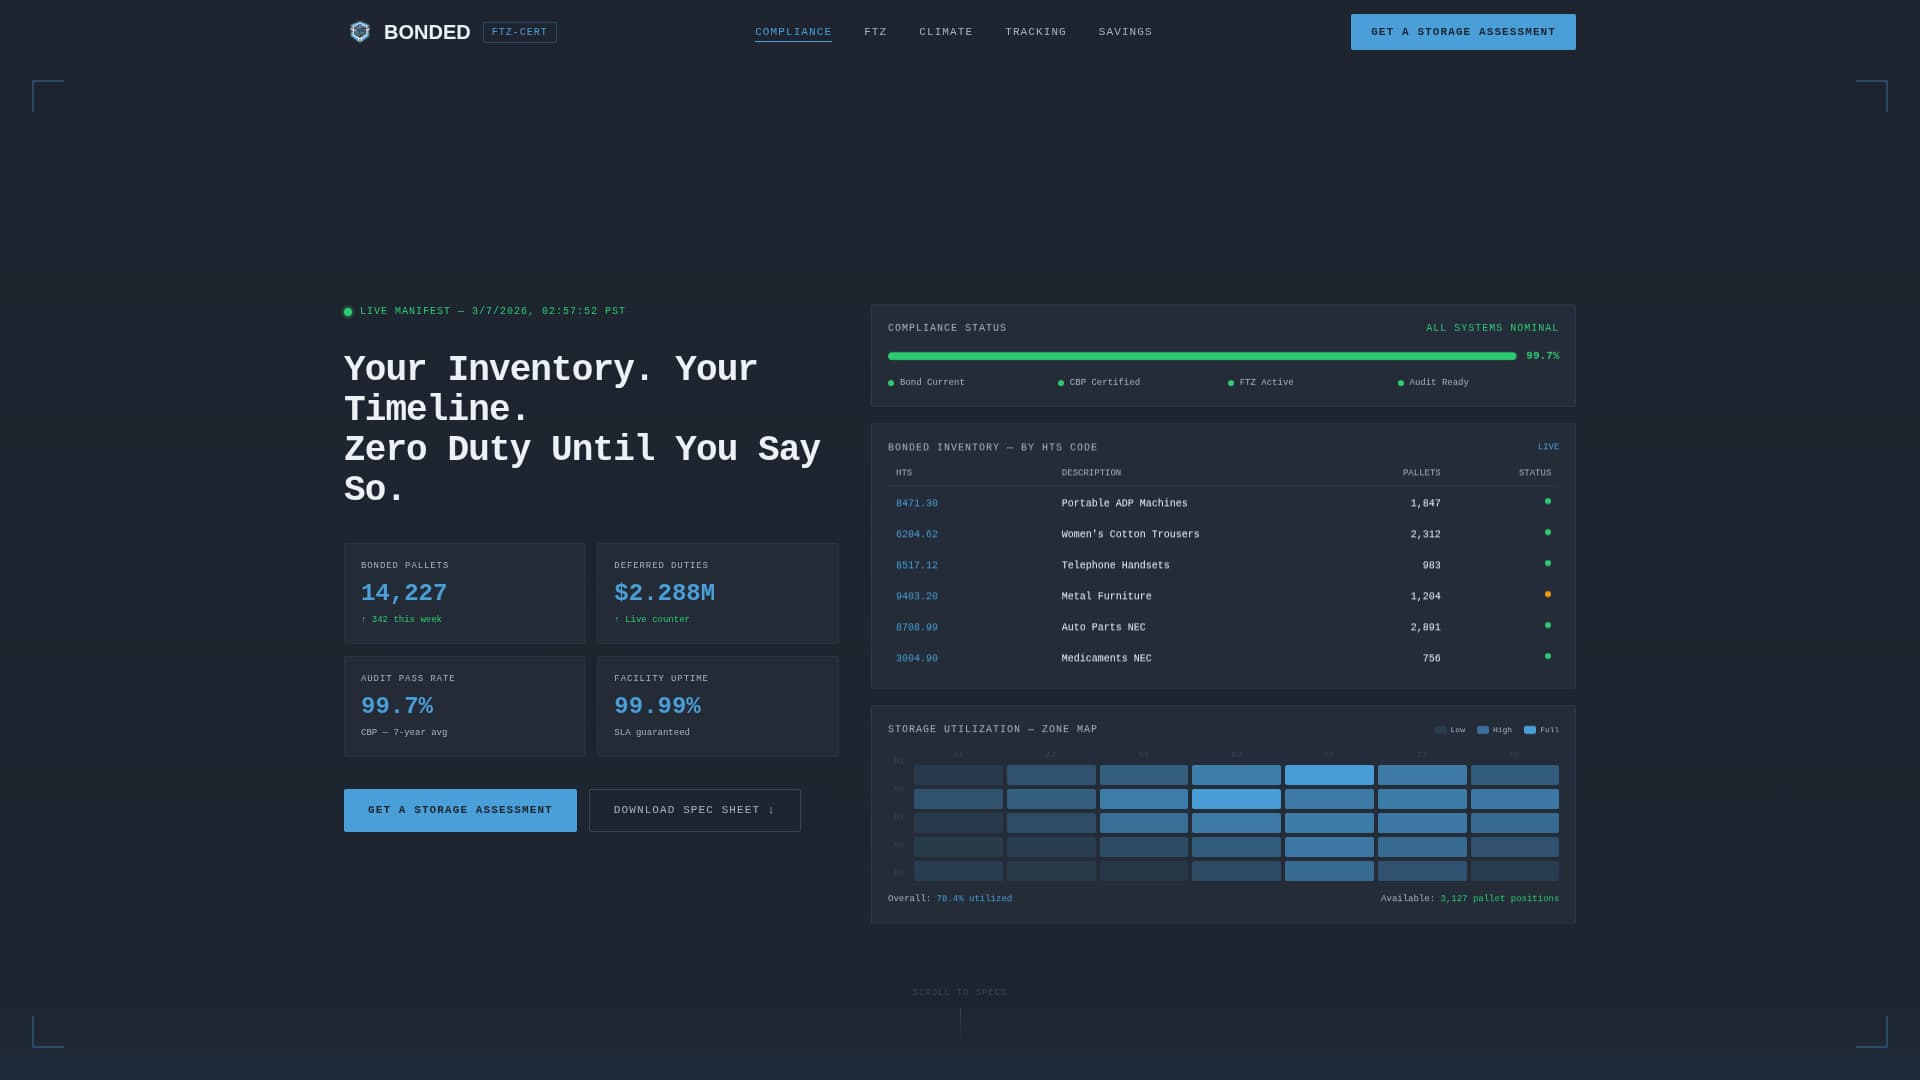Click the green live manifest indicator dot
This screenshot has height=1080, width=1920.
[348, 311]
